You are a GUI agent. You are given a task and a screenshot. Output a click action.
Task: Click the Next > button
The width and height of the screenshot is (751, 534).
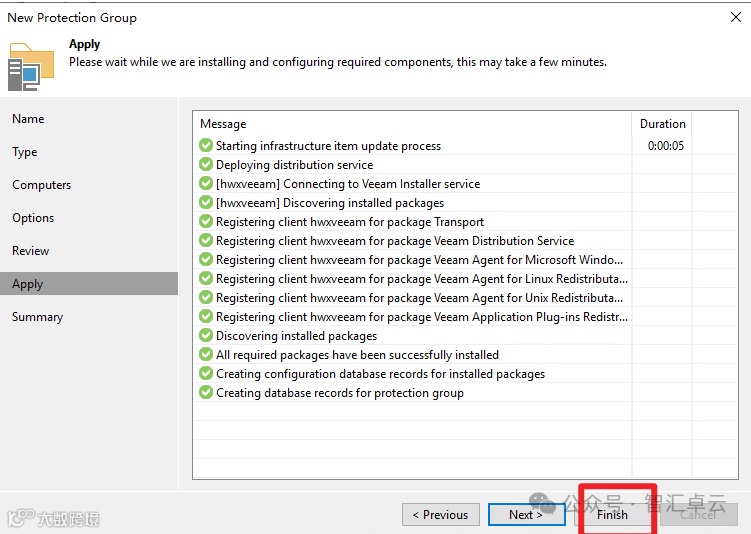526,514
